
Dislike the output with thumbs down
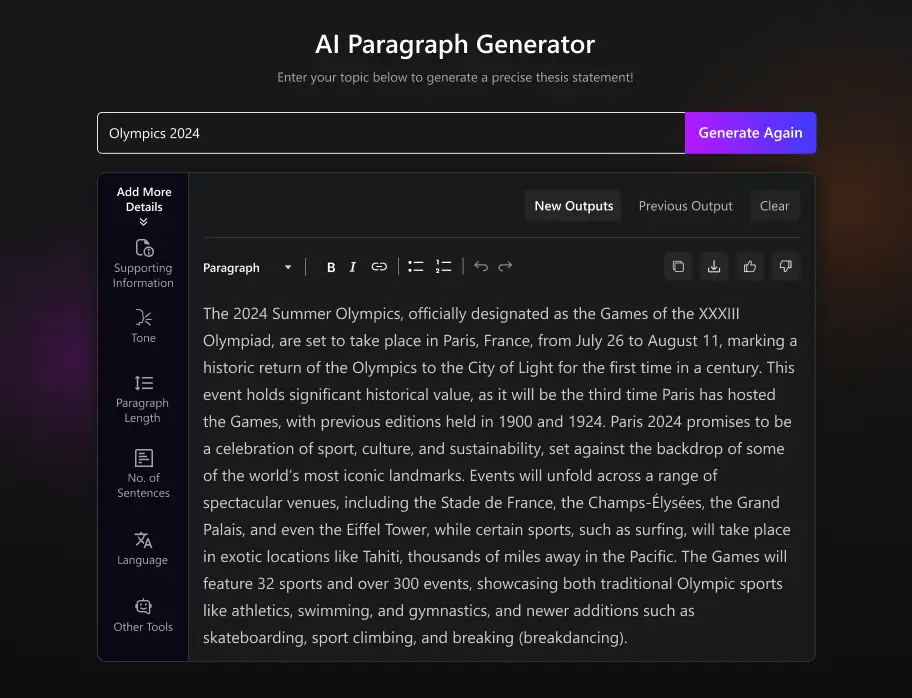point(786,266)
